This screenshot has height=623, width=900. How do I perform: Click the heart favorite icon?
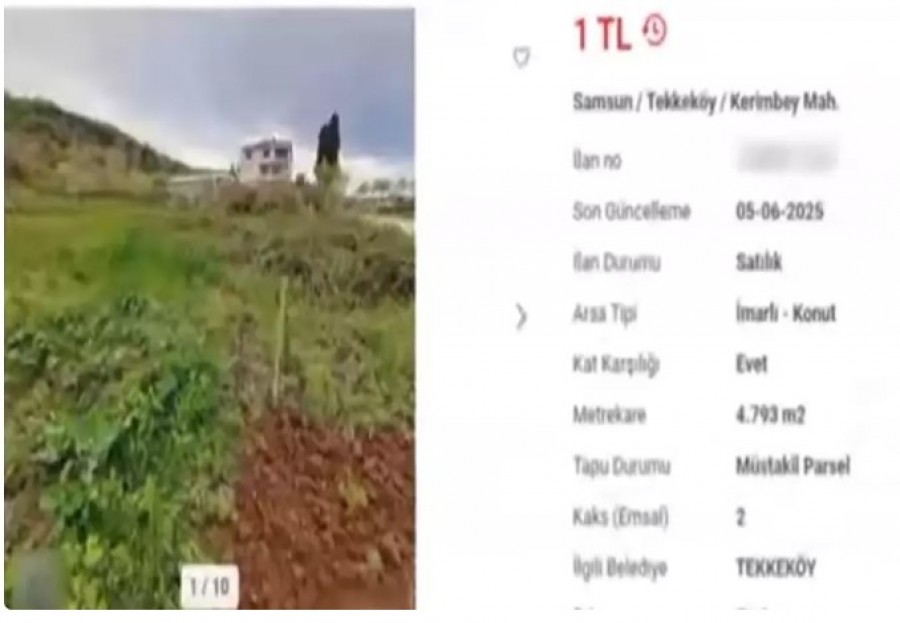521,57
